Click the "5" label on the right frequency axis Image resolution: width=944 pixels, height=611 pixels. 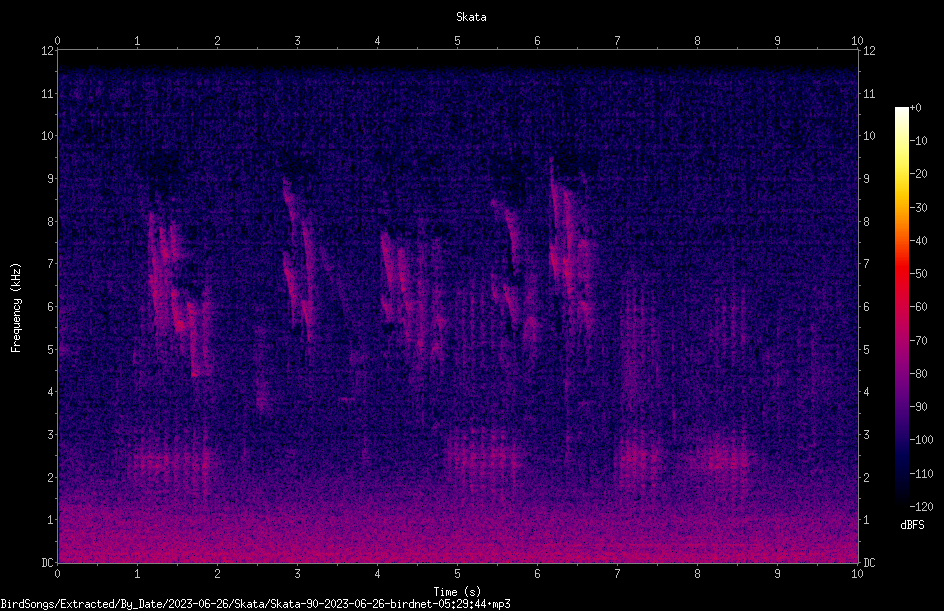866,349
